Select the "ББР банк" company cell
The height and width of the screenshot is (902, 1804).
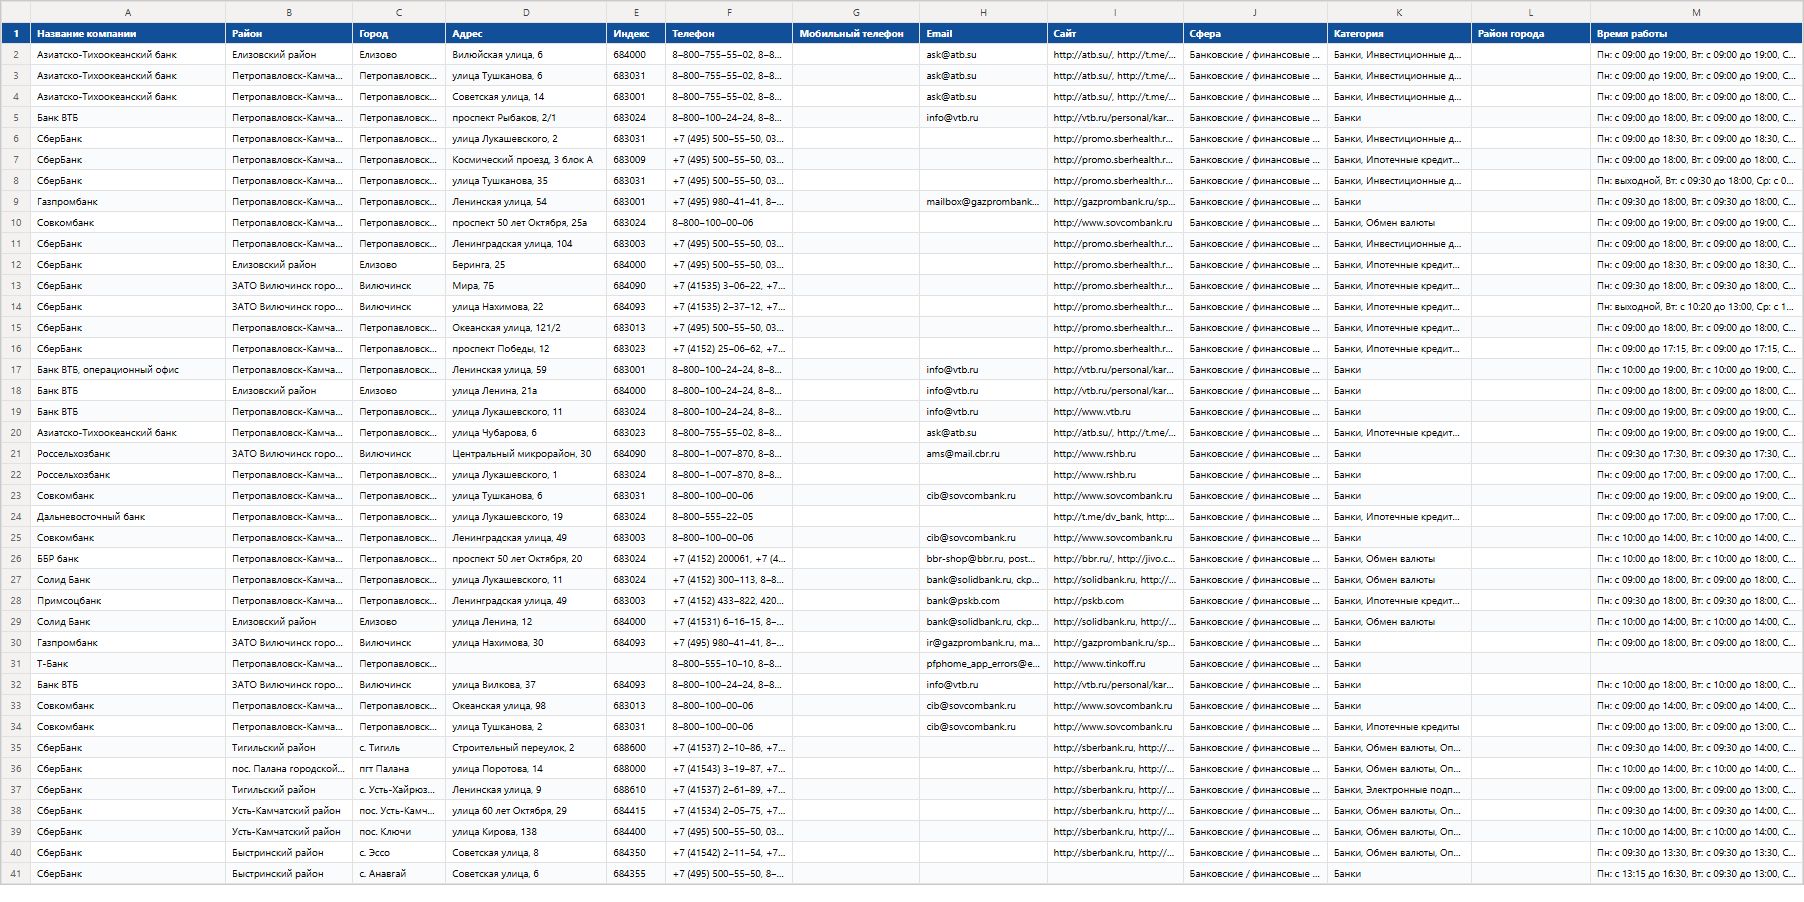[128, 559]
